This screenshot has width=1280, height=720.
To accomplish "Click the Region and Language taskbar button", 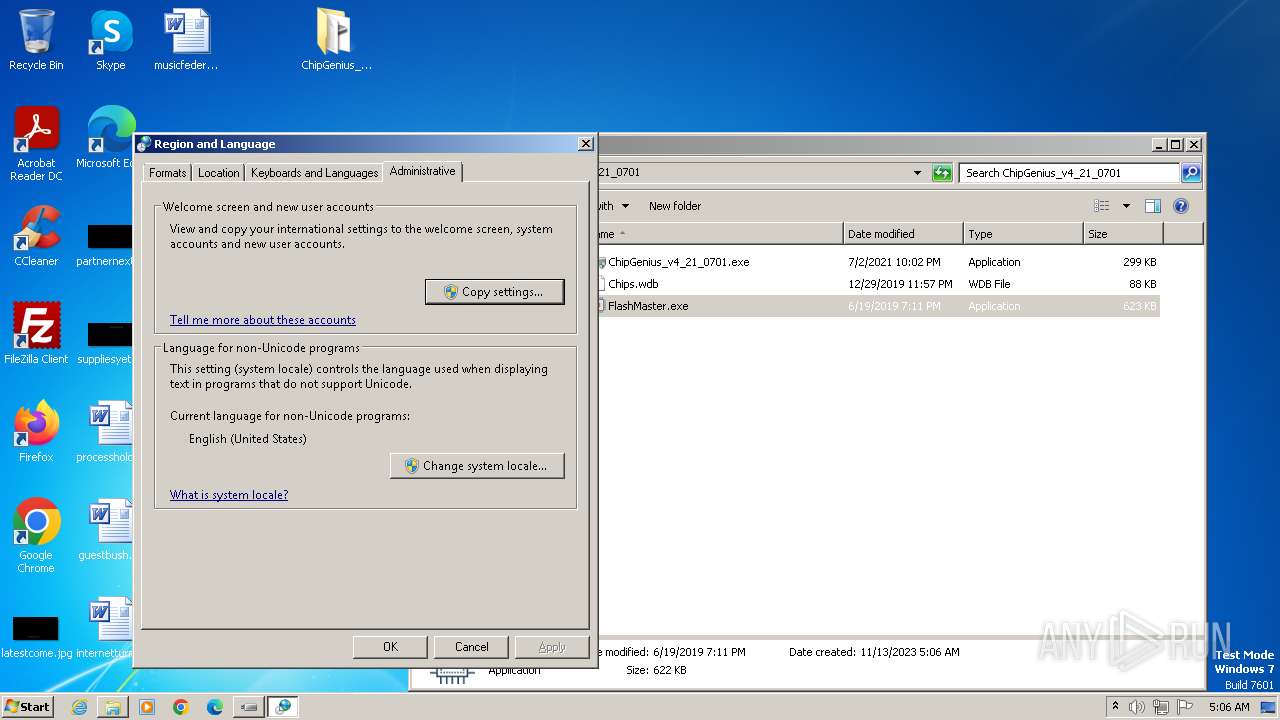I will (x=283, y=707).
